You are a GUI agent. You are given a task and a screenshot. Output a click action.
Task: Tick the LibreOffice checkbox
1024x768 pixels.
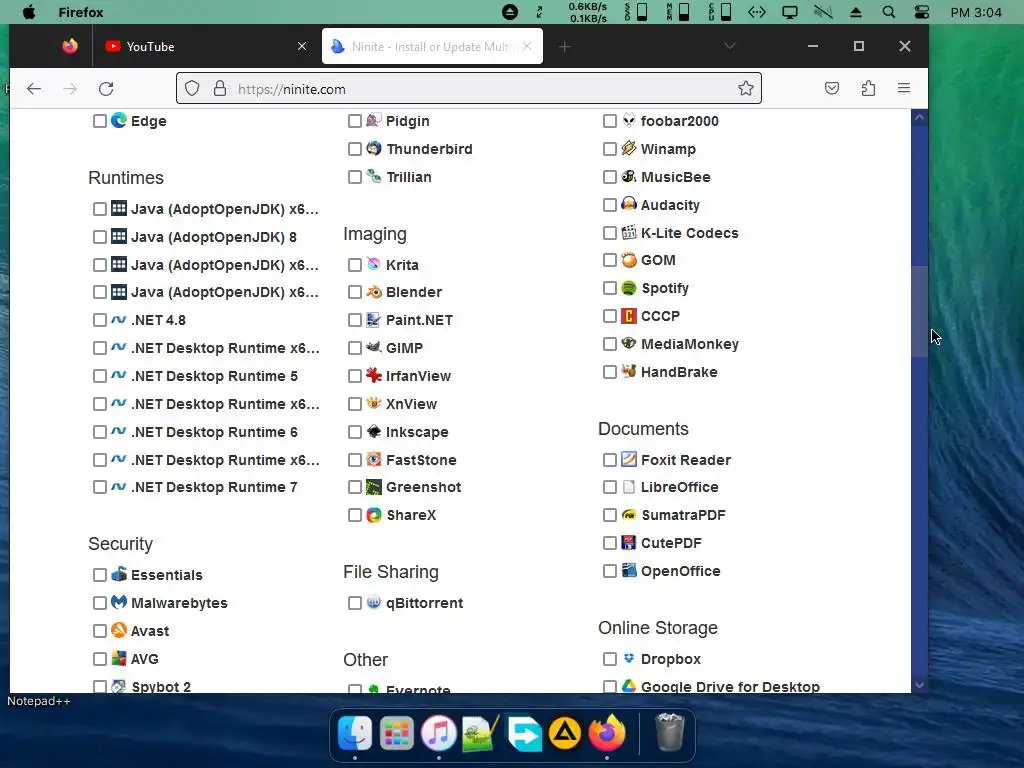[609, 487]
